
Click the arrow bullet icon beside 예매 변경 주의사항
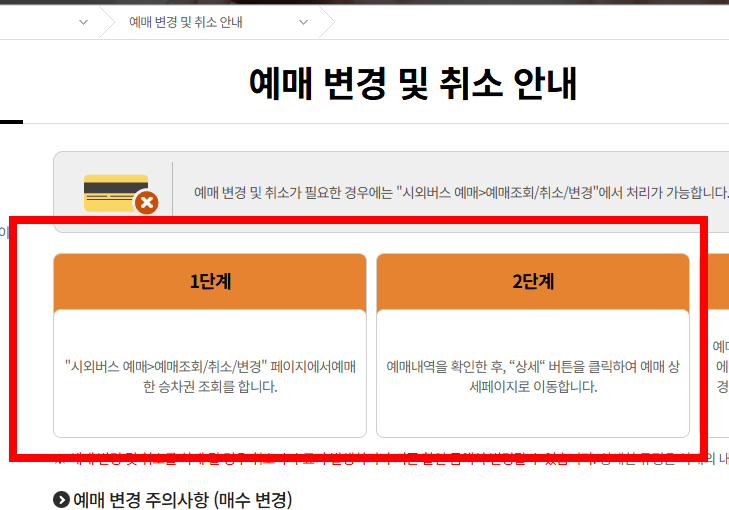tap(61, 500)
